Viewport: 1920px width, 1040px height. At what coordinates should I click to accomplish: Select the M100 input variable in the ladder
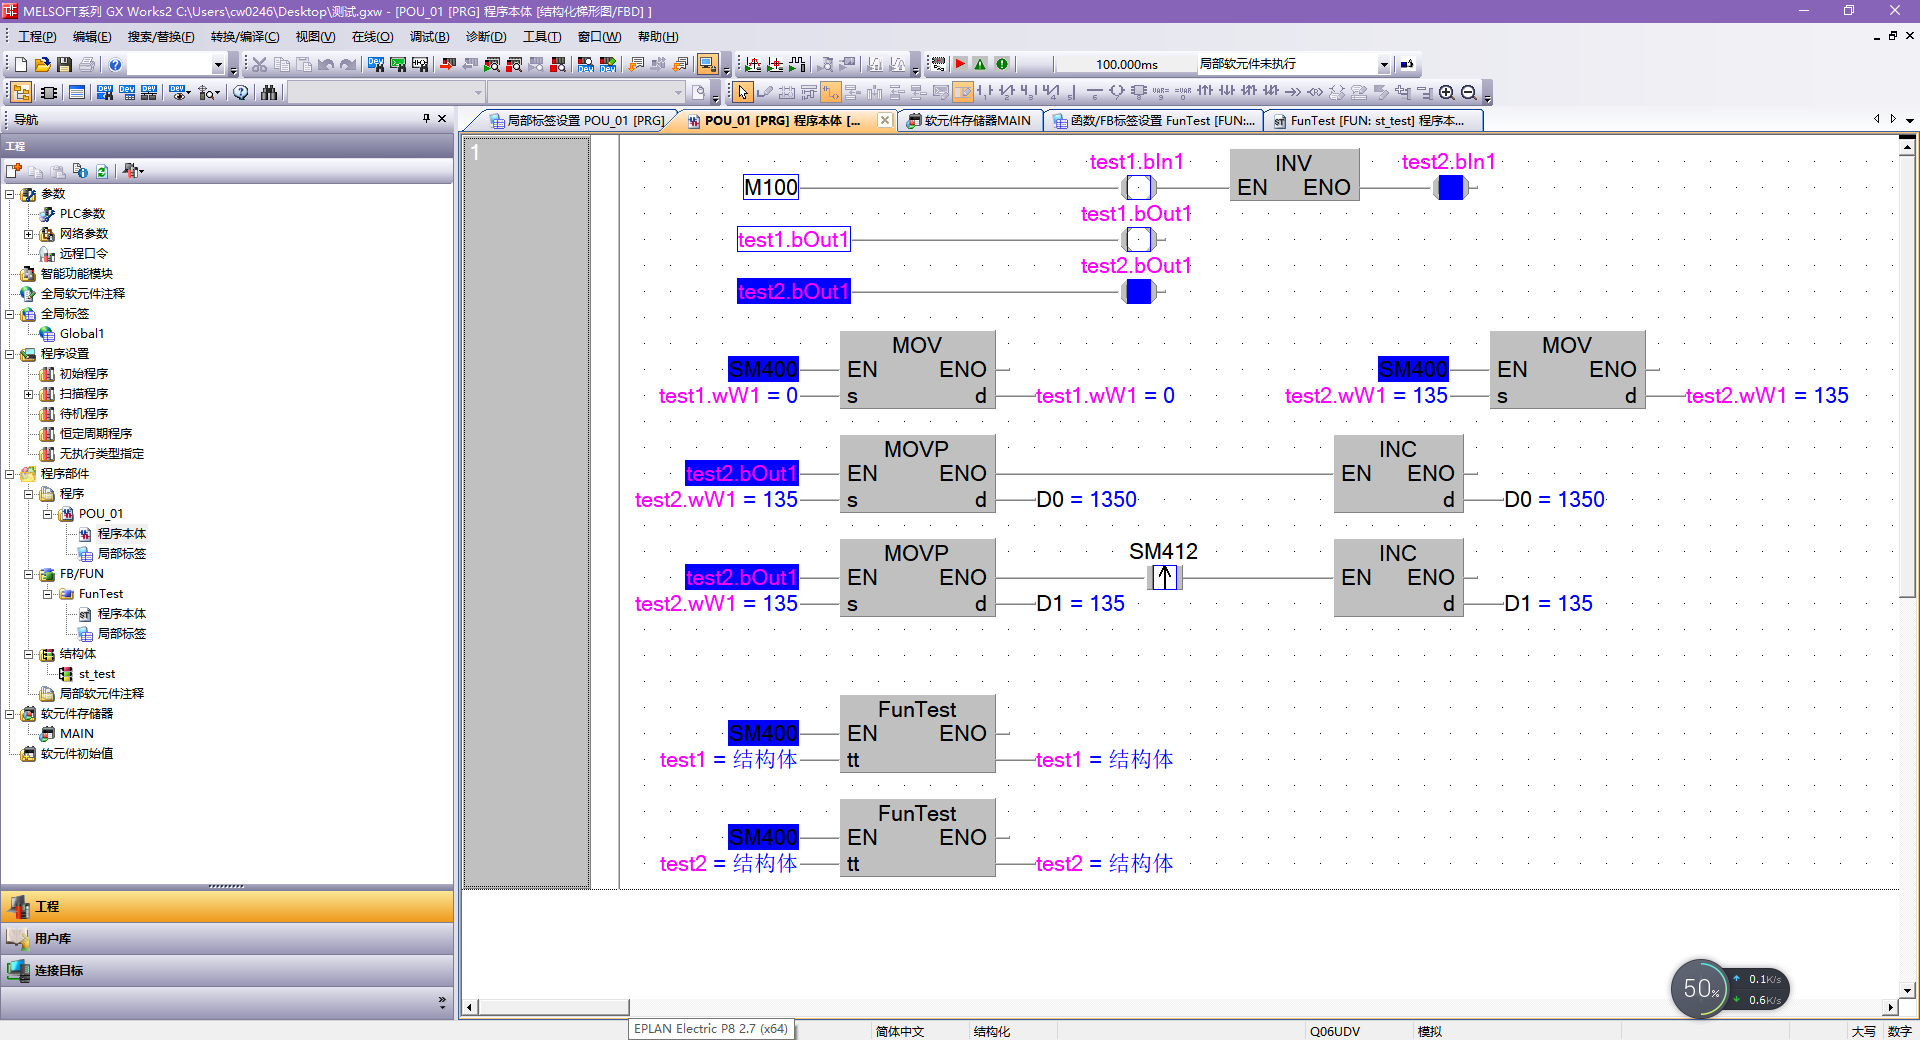point(770,187)
